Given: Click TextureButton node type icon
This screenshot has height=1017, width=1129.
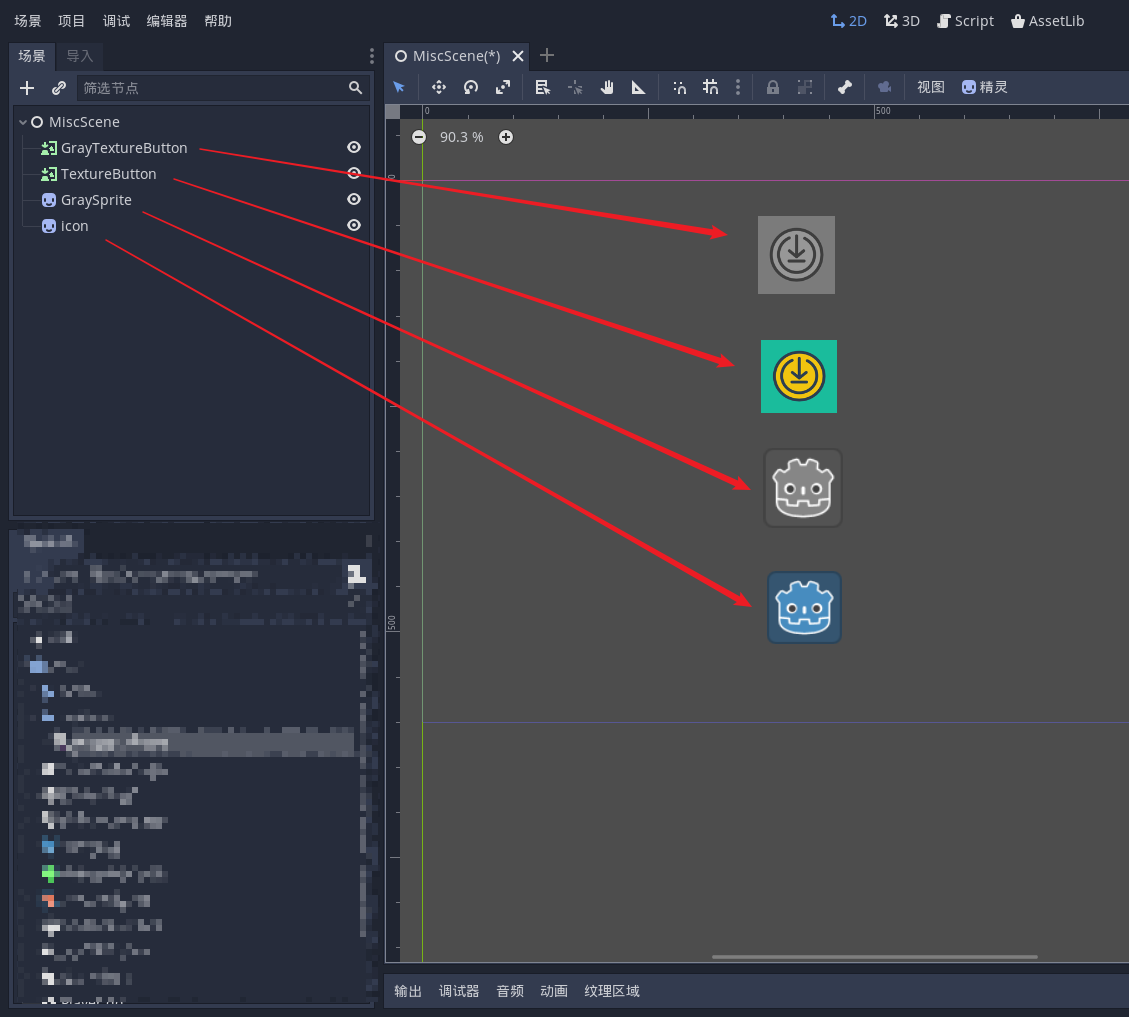Looking at the screenshot, I should 49,174.
